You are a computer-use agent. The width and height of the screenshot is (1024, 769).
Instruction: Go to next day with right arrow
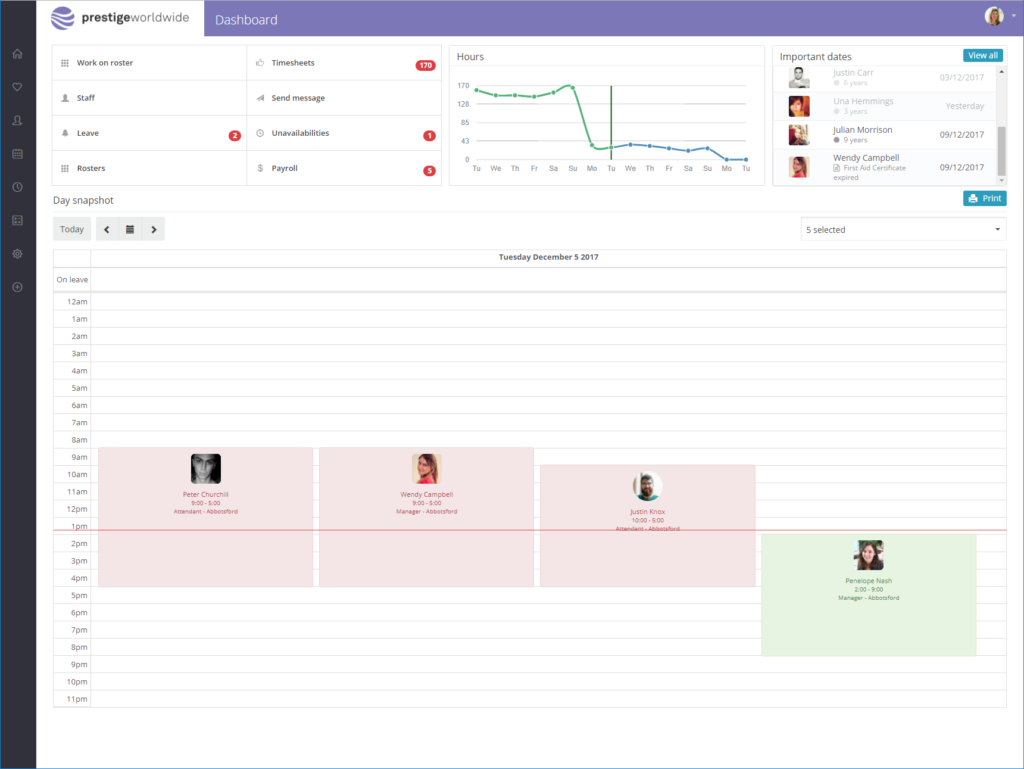(x=153, y=229)
